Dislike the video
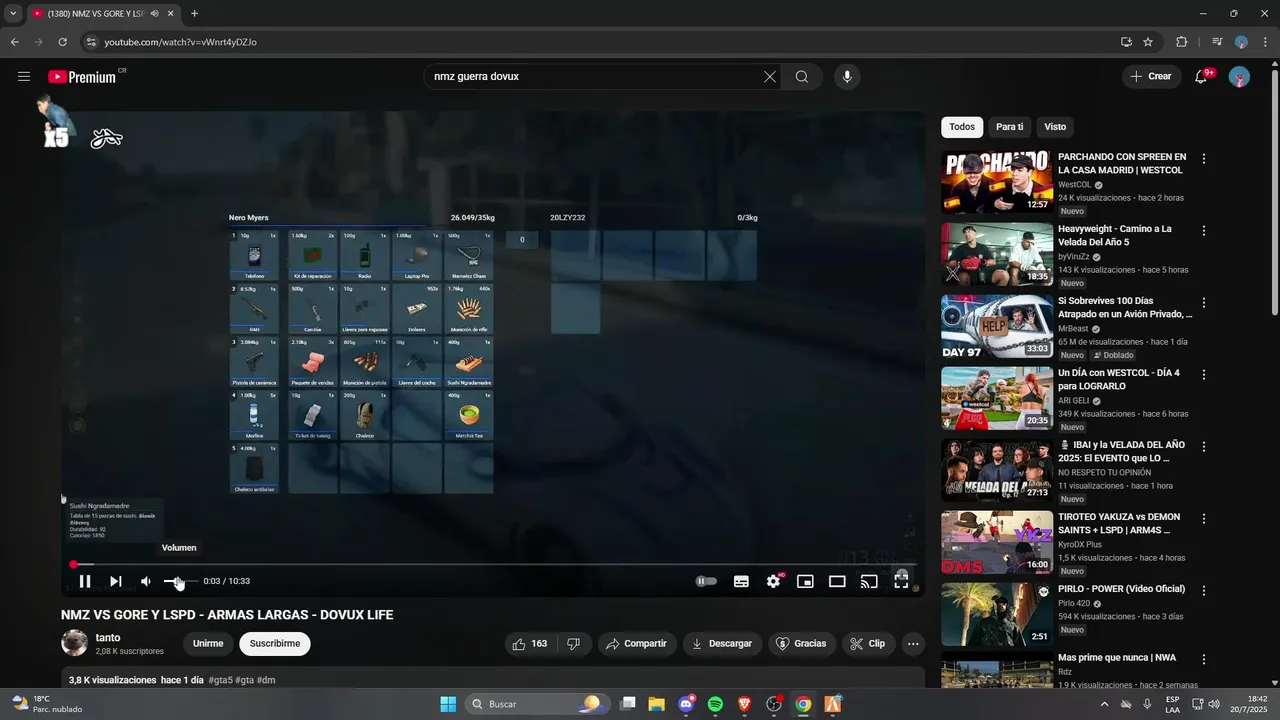Image resolution: width=1280 pixels, height=720 pixels. coord(574,644)
